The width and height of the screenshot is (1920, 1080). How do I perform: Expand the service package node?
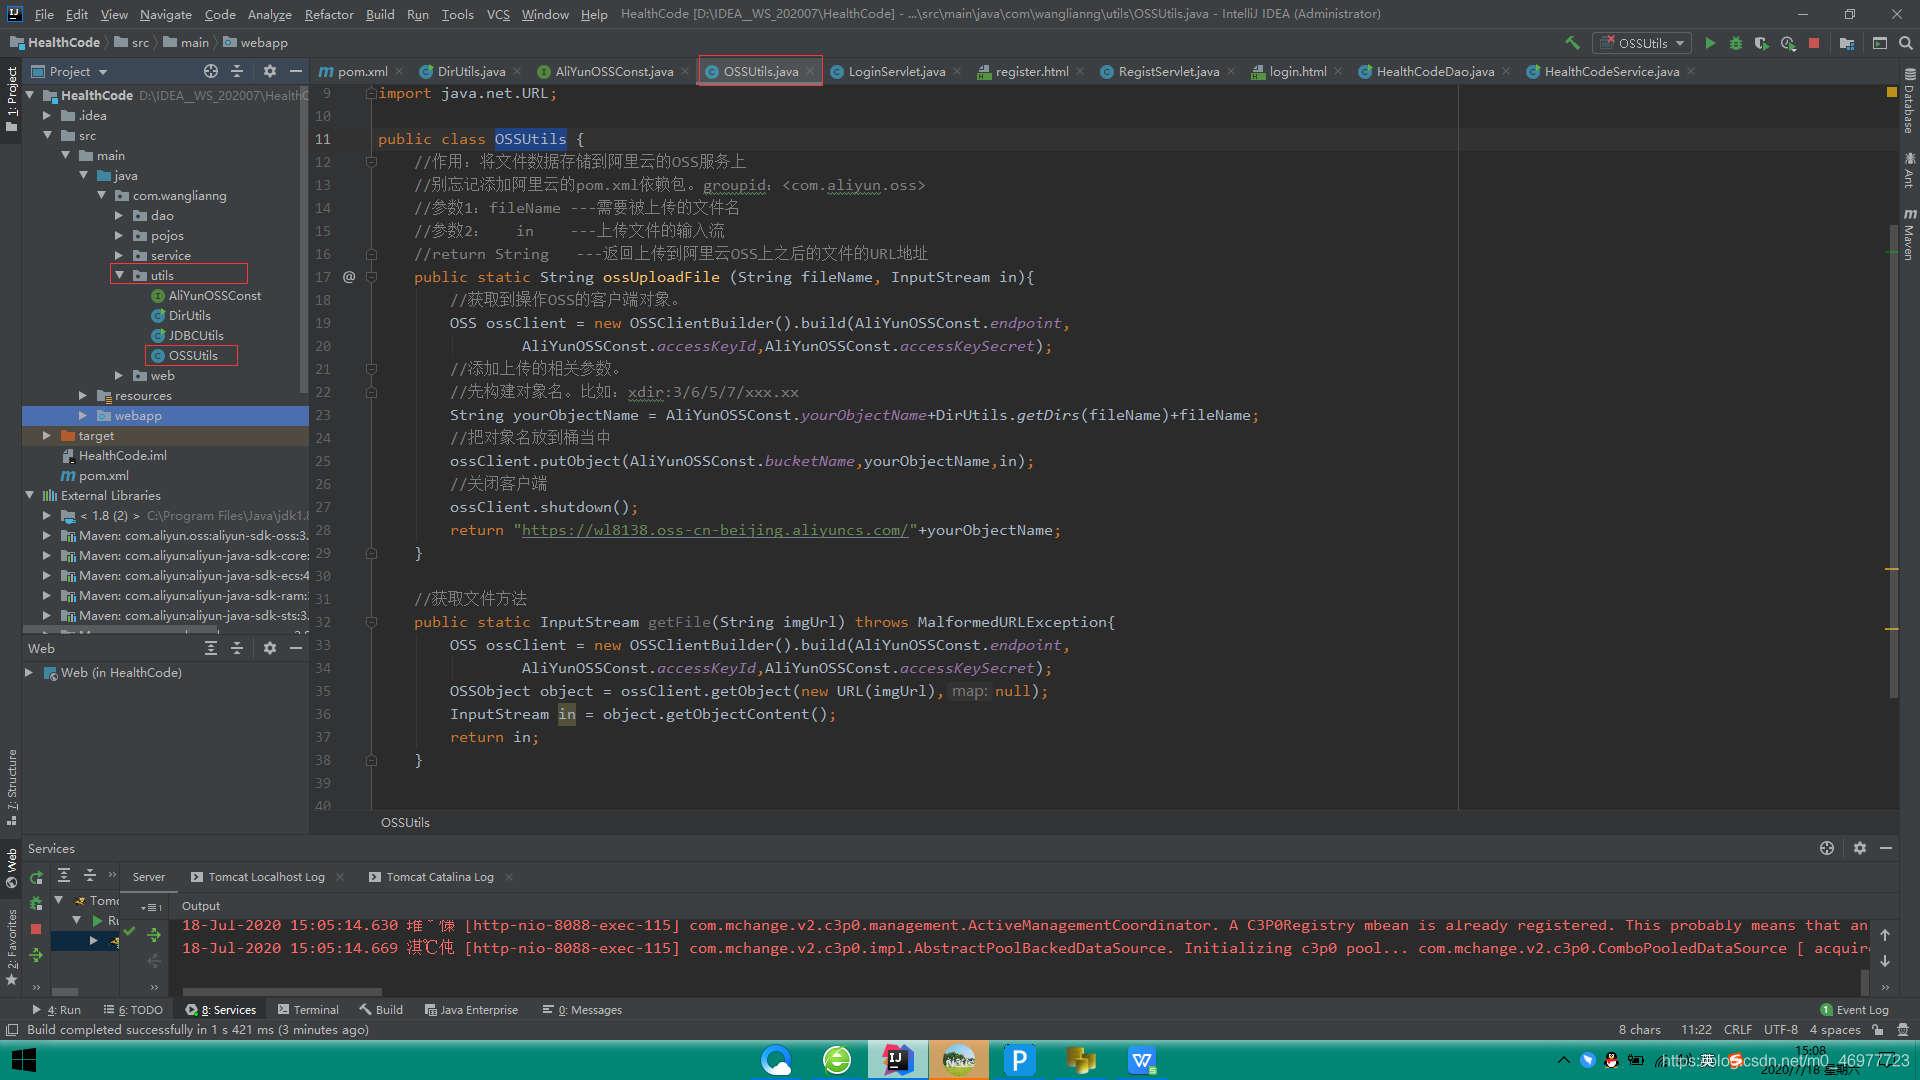119,255
